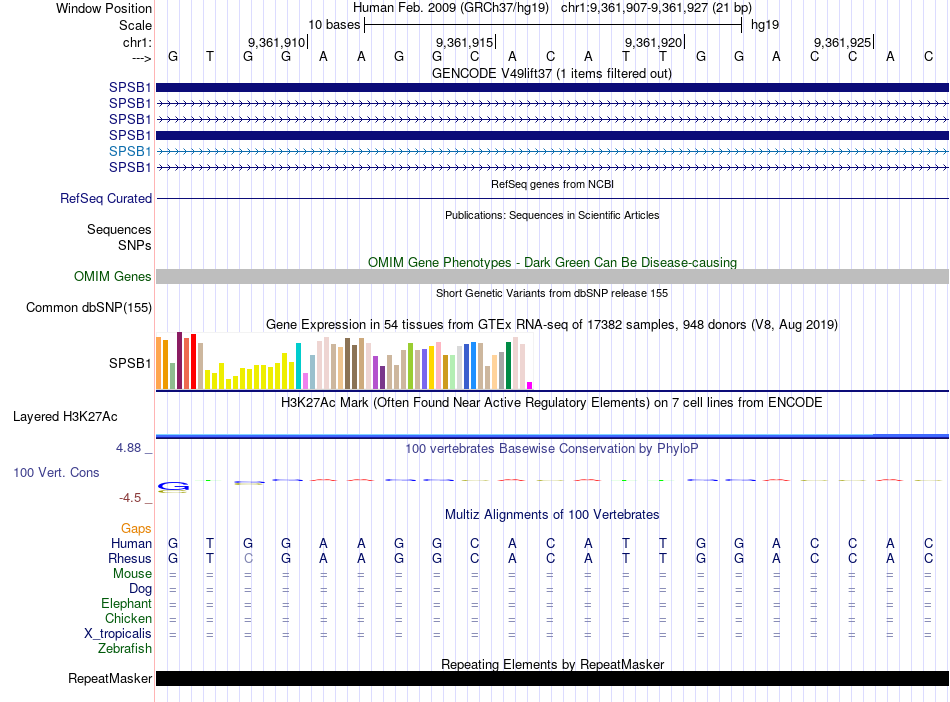Select the light blue SPSB1 transcript label
Image resolution: width=950 pixels, height=702 pixels.
(x=130, y=151)
